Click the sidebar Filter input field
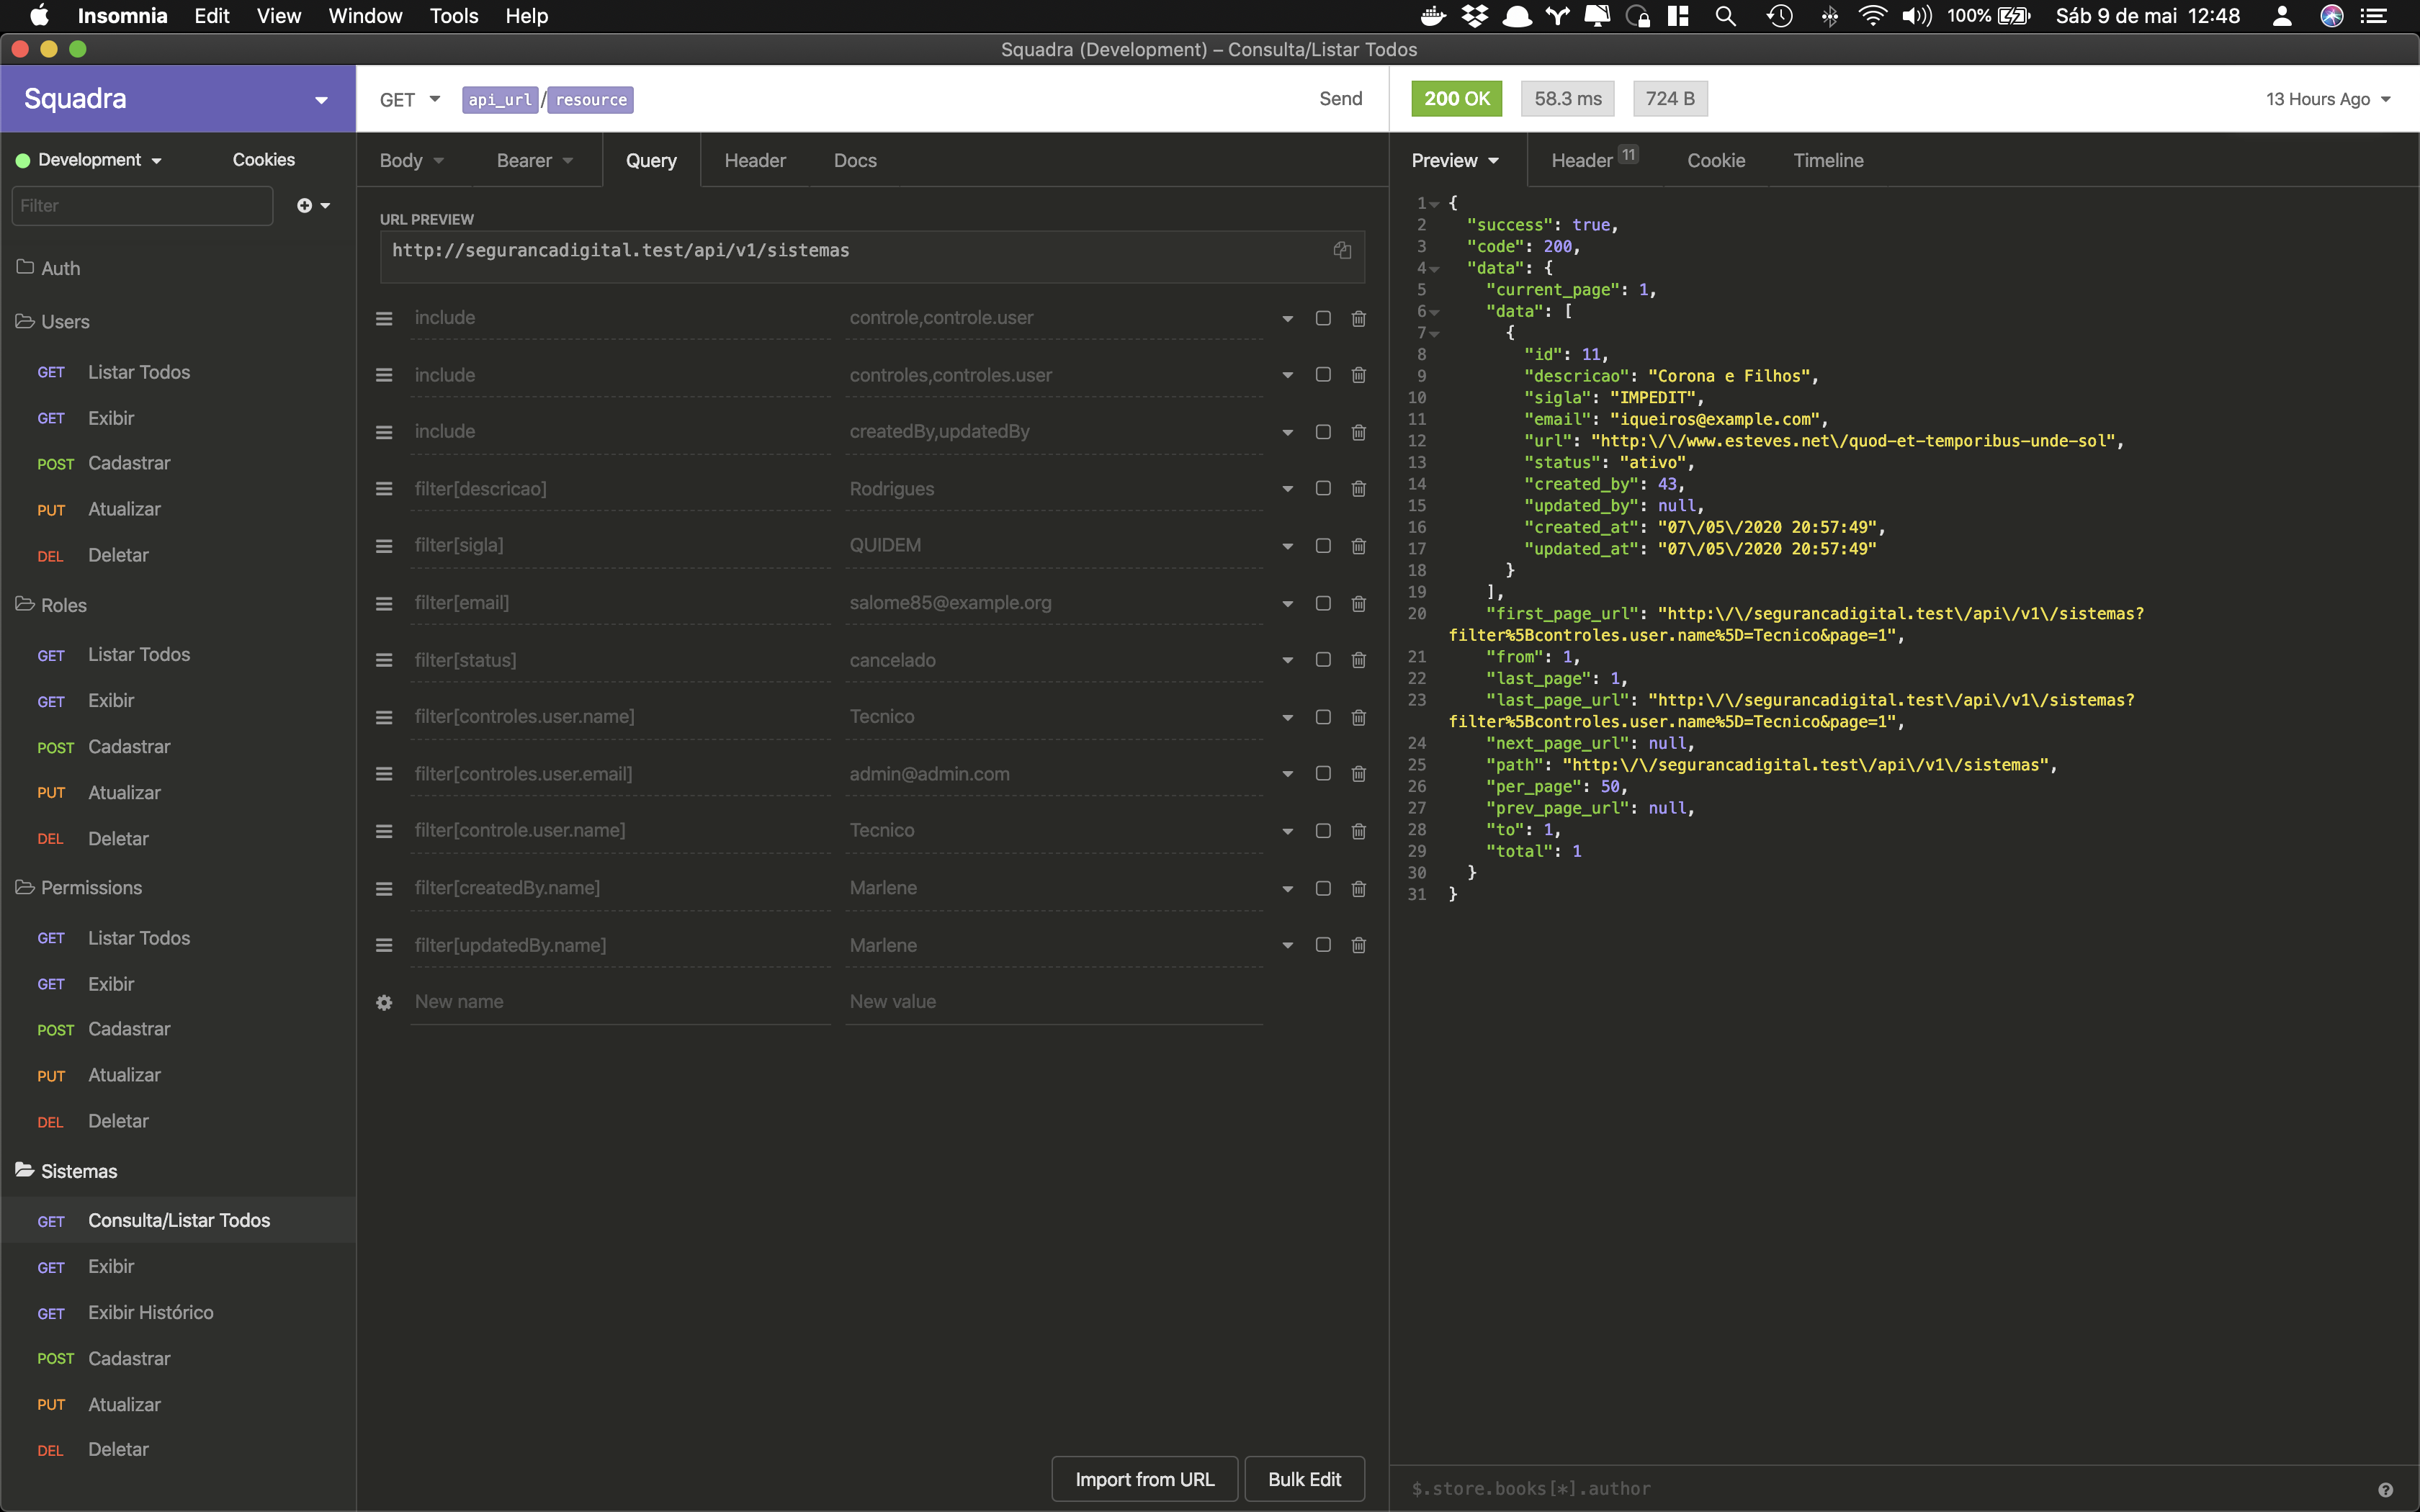This screenshot has height=1512, width=2420. click(x=142, y=205)
